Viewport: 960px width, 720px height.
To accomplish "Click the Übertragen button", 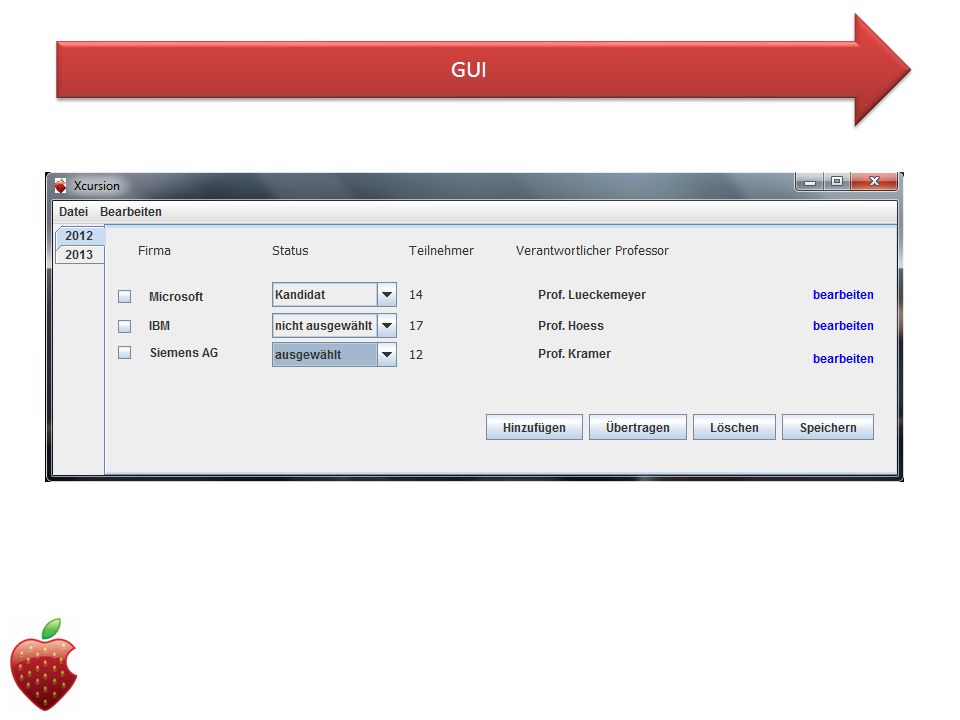I will coord(637,427).
